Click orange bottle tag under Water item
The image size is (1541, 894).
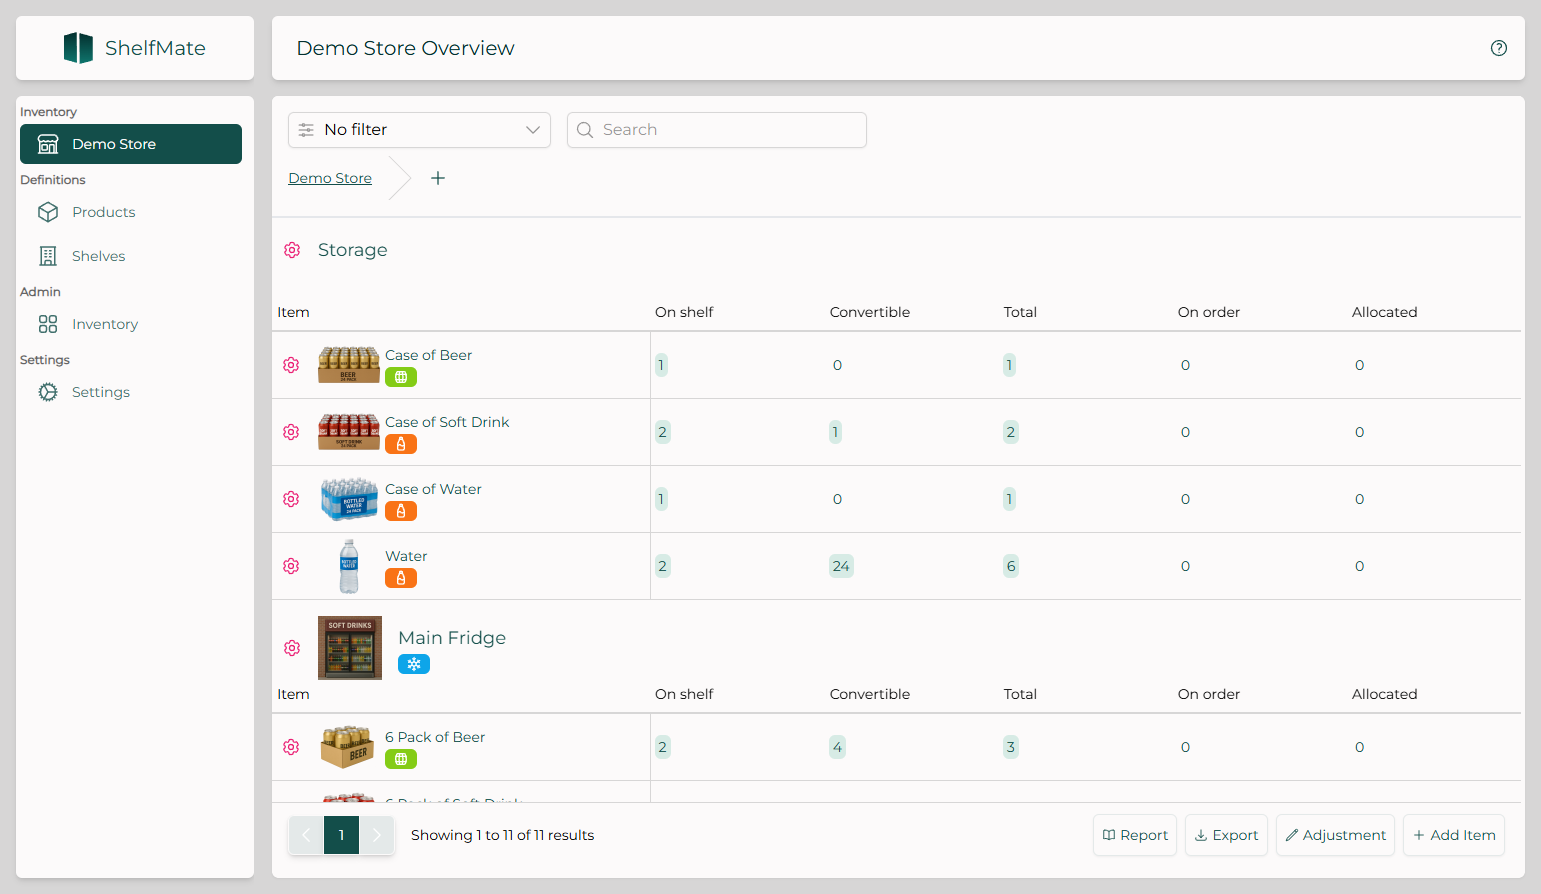[x=401, y=578]
